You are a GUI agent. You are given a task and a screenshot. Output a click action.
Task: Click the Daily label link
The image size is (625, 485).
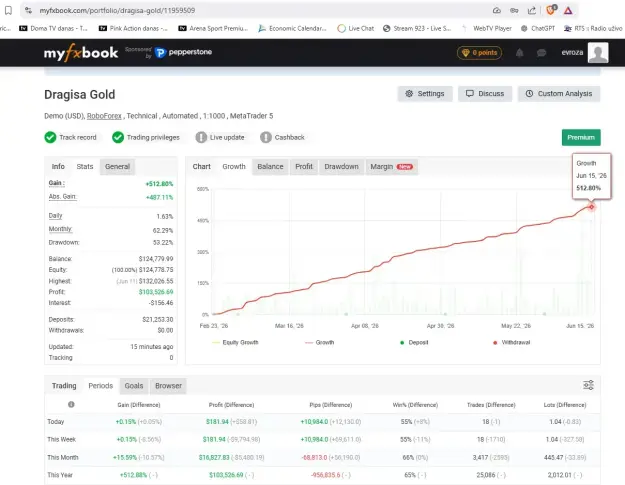pyautogui.click(x=55, y=216)
